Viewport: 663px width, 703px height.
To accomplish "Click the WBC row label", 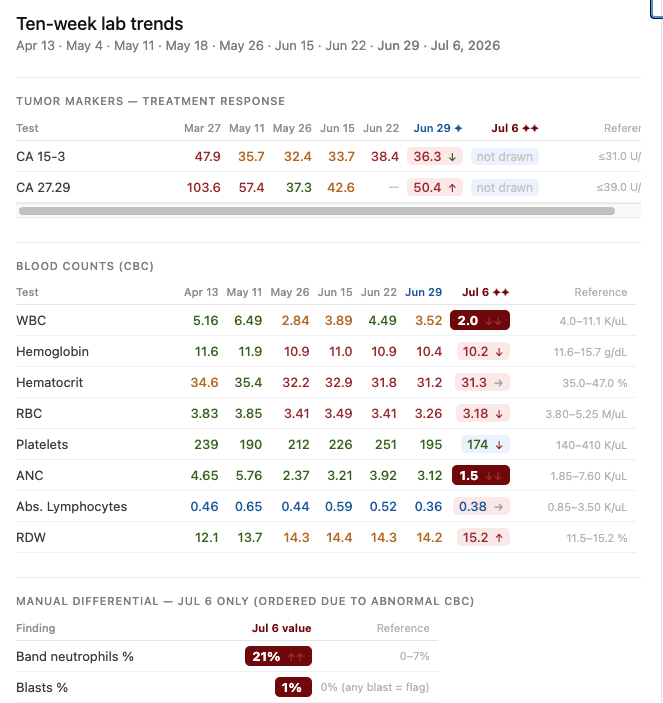I will point(31,321).
